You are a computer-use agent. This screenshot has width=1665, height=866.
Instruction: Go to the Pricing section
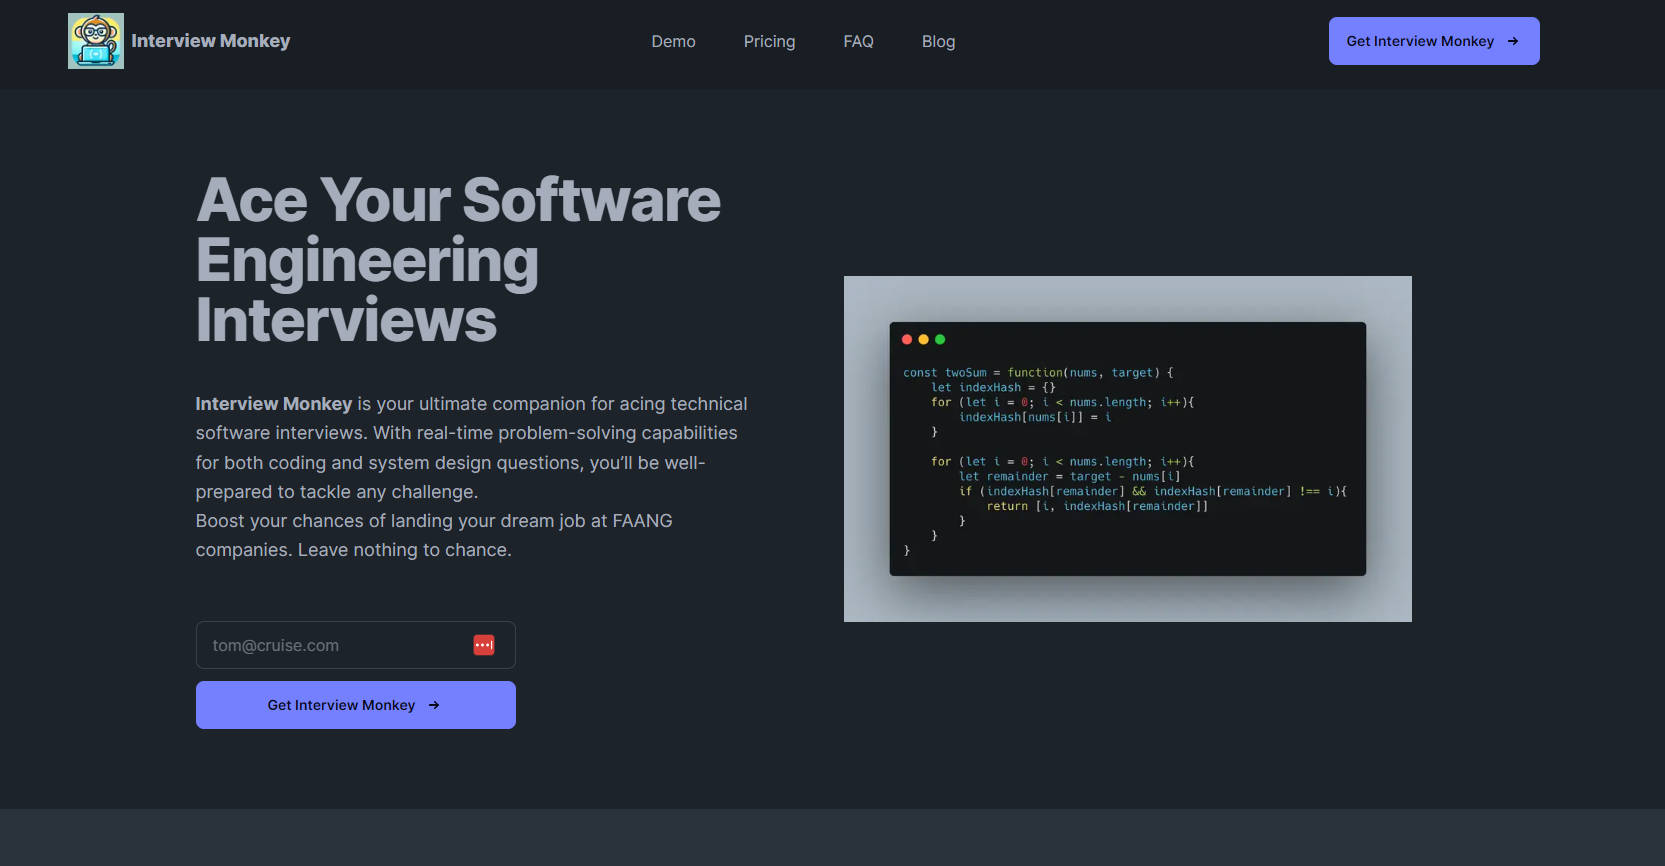pos(769,41)
